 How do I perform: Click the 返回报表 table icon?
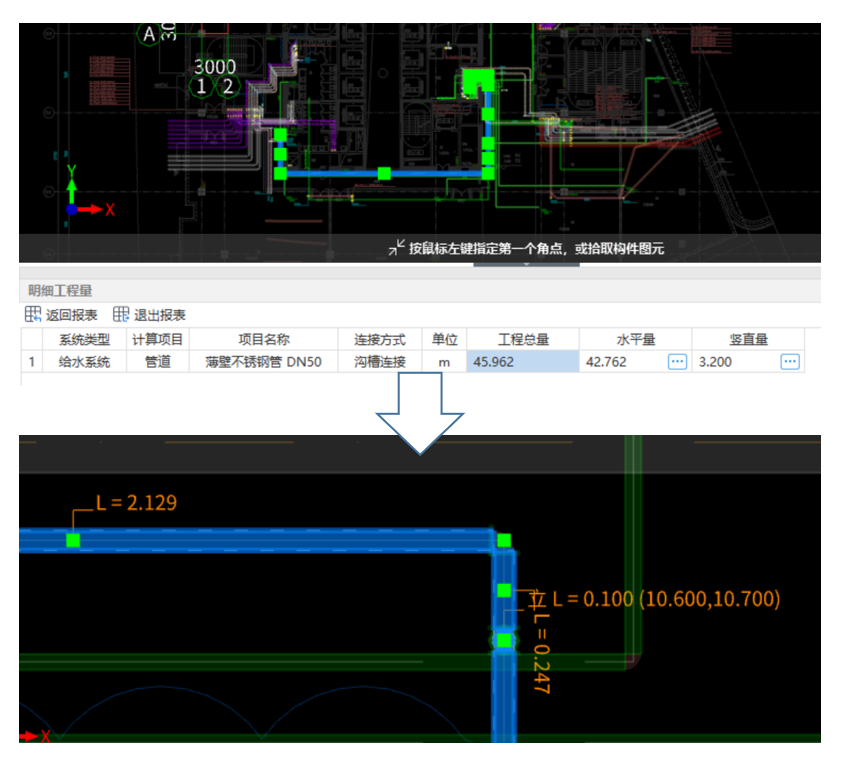click(x=33, y=315)
